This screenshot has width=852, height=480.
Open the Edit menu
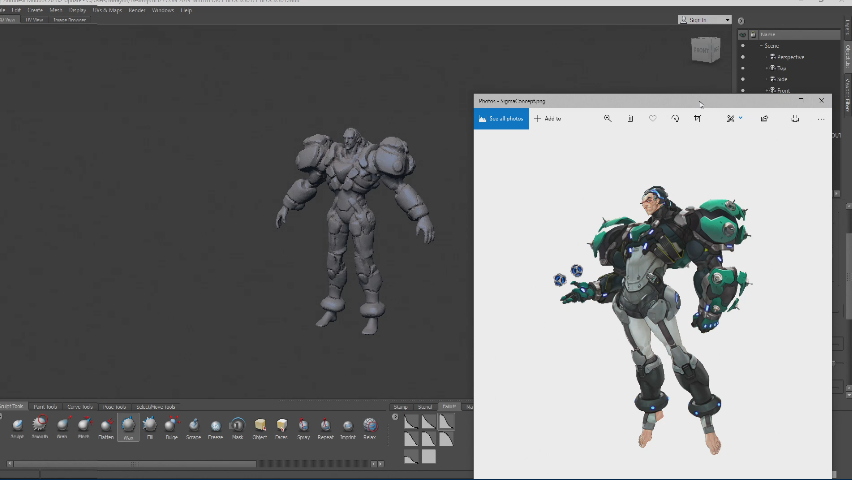(16, 10)
